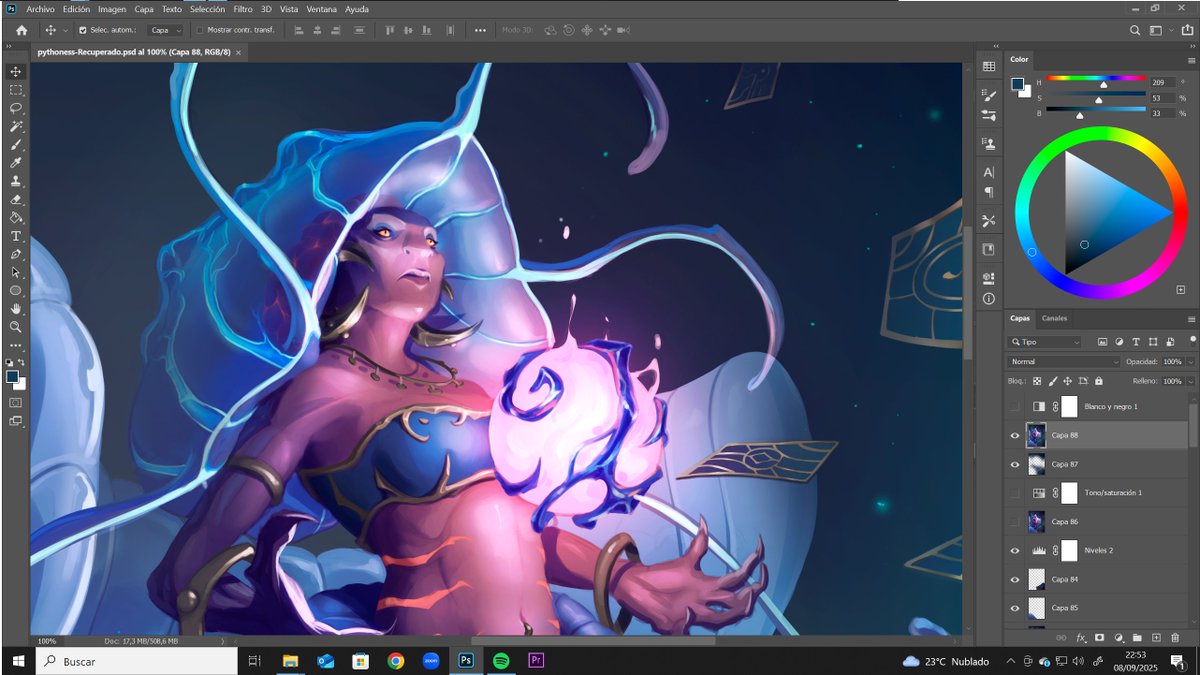Open blend mode Normal dropdown
Image resolution: width=1200 pixels, height=675 pixels.
pyautogui.click(x=1064, y=362)
